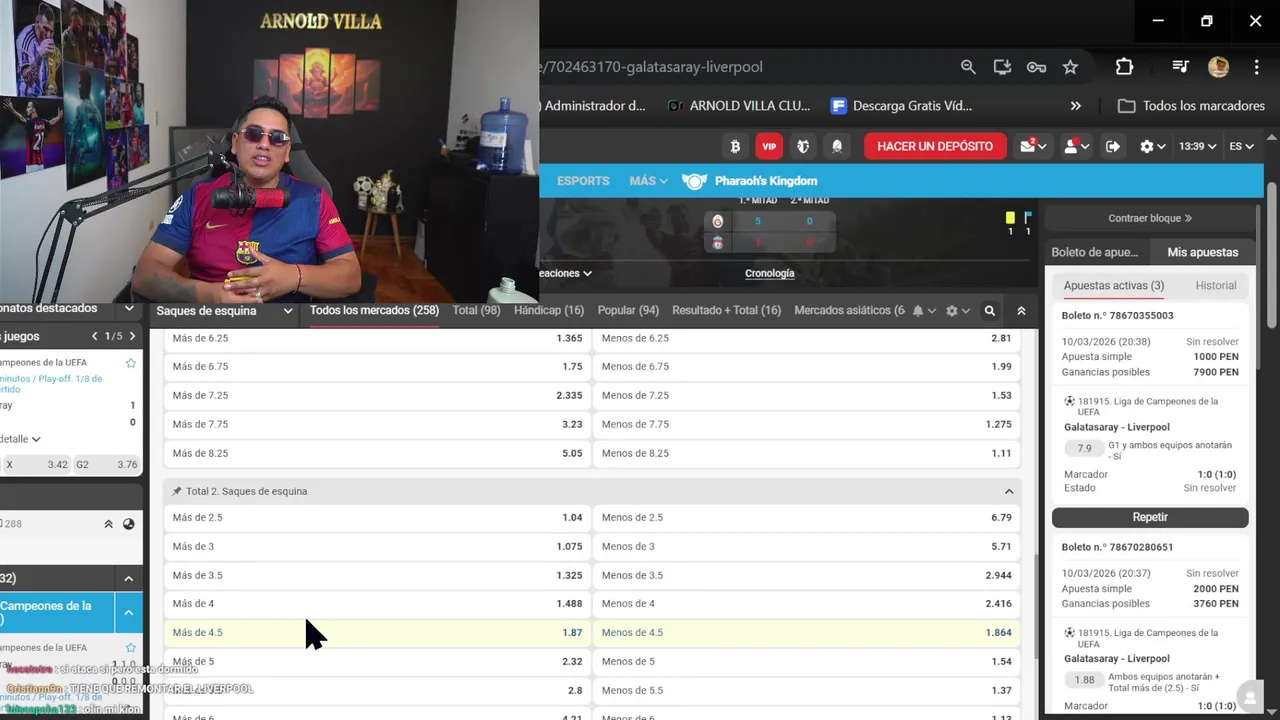This screenshot has height=720, width=1280.
Task: Click the Bitcoin icon in site header
Action: (735, 146)
